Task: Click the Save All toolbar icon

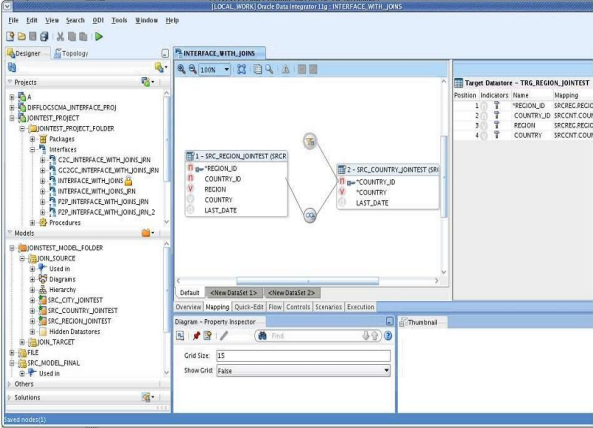Action: pos(44,37)
